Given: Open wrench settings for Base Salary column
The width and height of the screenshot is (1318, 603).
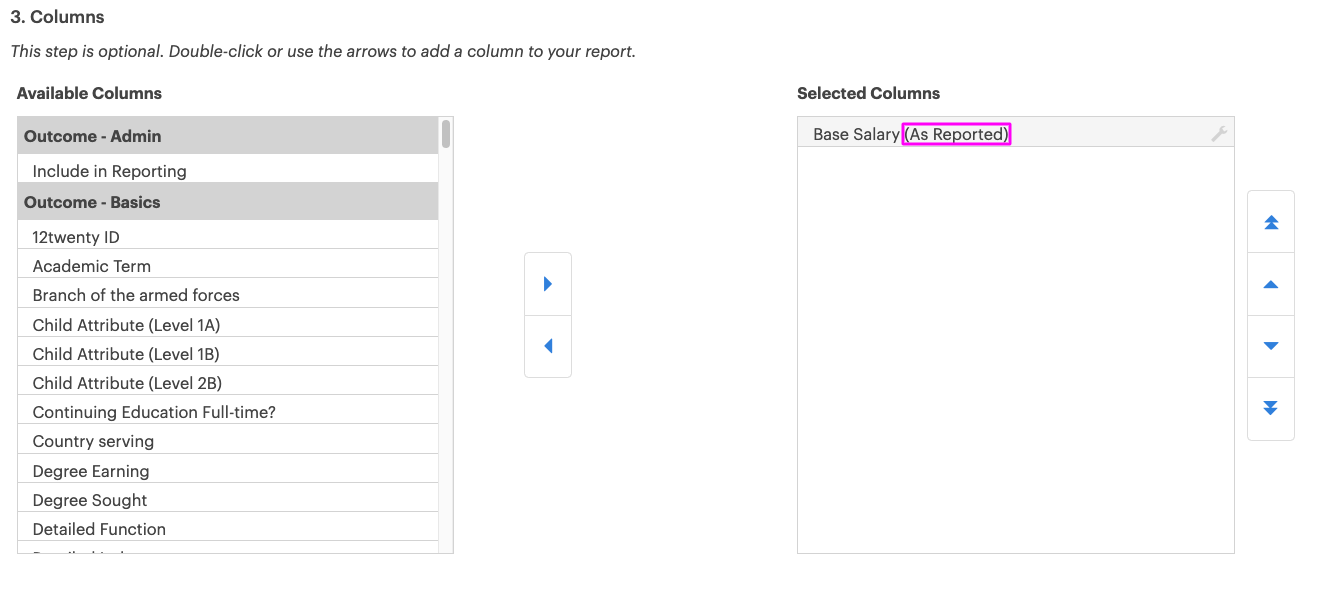Looking at the screenshot, I should (1218, 134).
